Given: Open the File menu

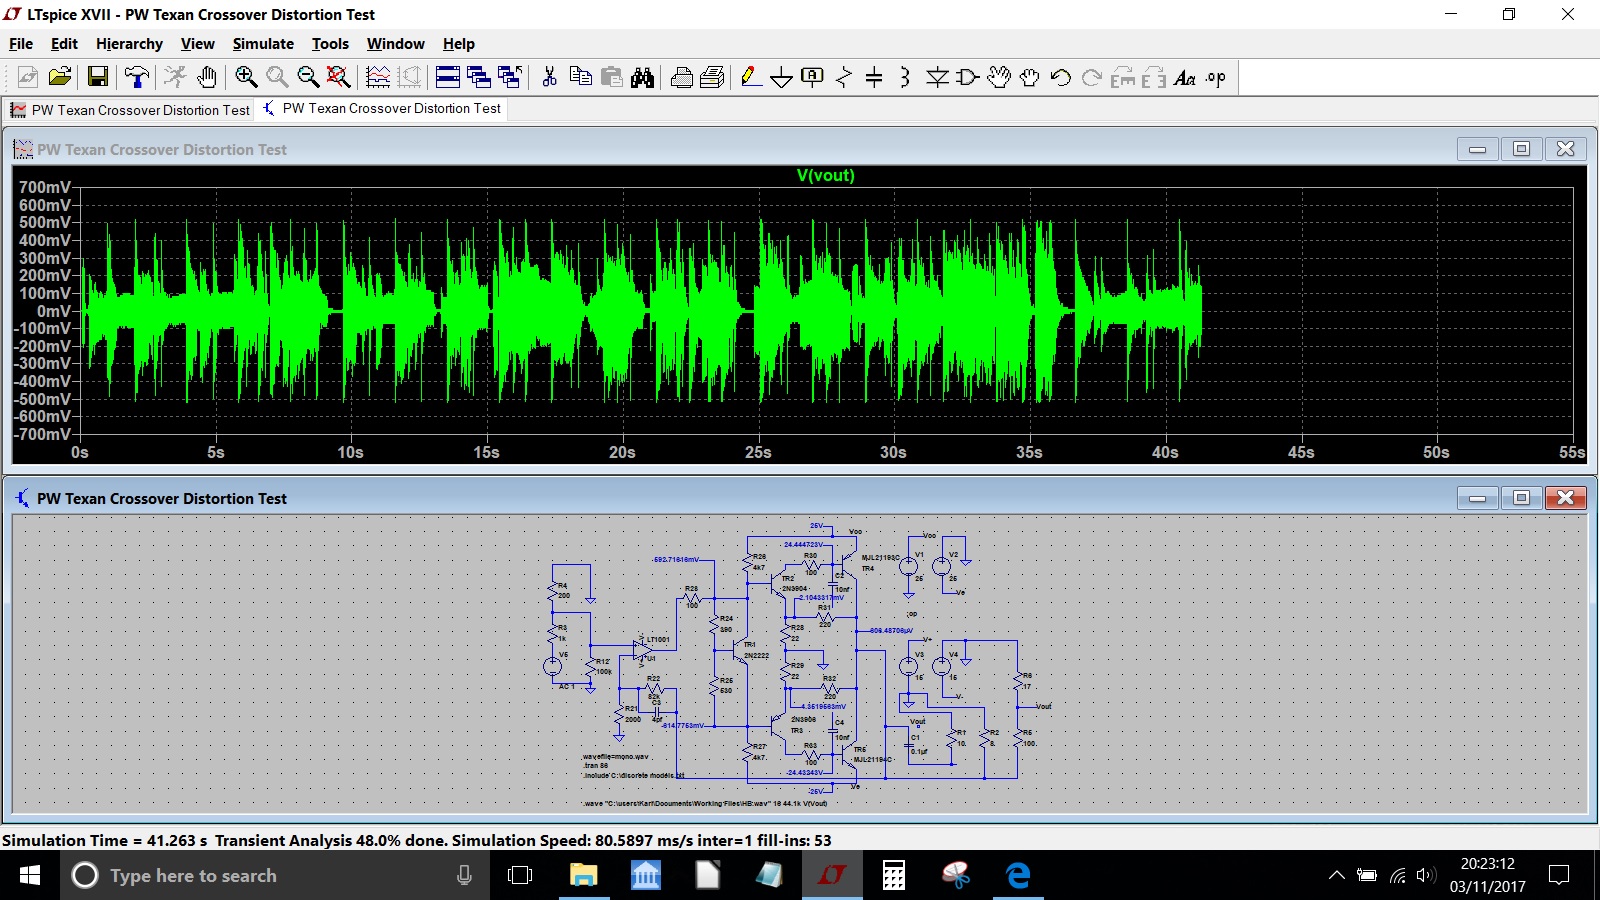Looking at the screenshot, I should coord(21,44).
